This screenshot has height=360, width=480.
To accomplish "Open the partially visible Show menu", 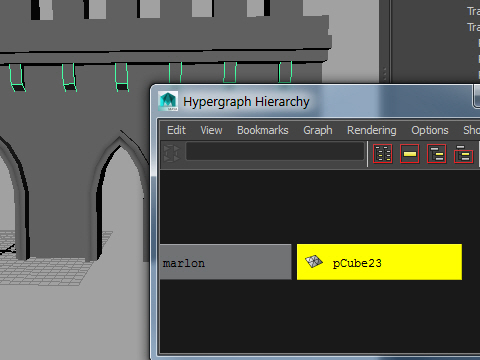I will (x=471, y=130).
